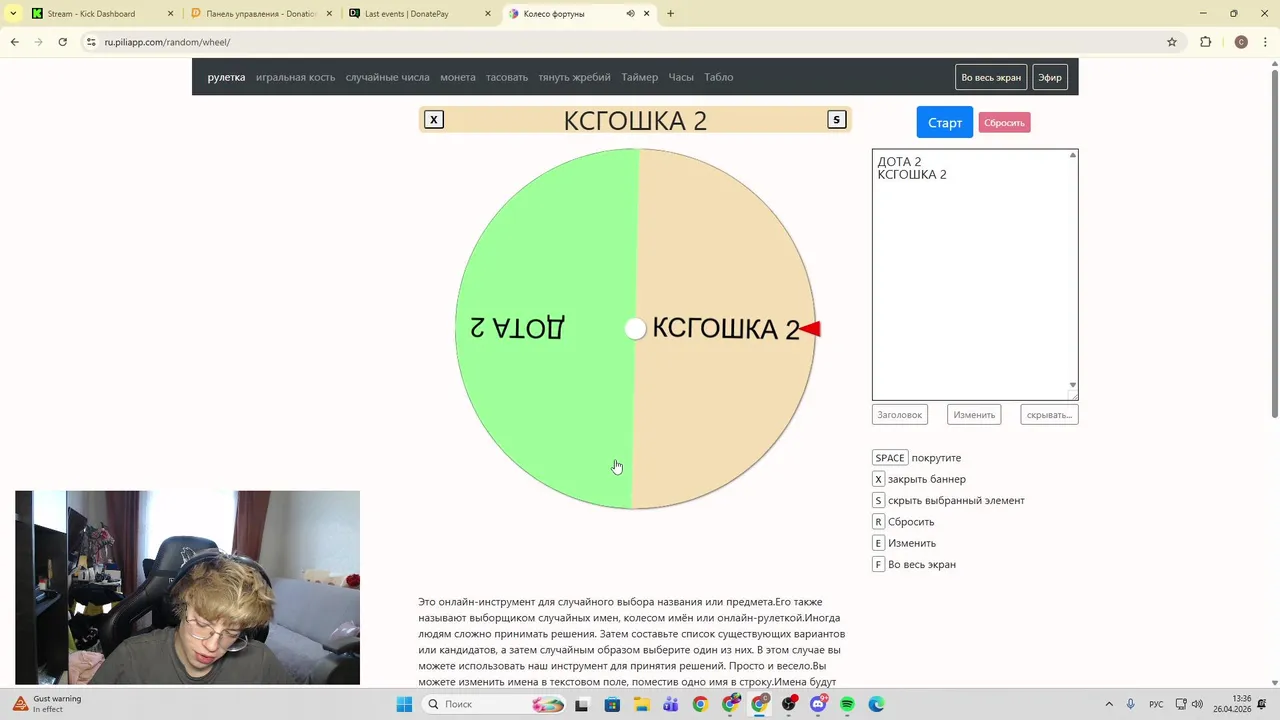Click the red wheel pointer arrow
1280x720 pixels.
tap(811, 329)
